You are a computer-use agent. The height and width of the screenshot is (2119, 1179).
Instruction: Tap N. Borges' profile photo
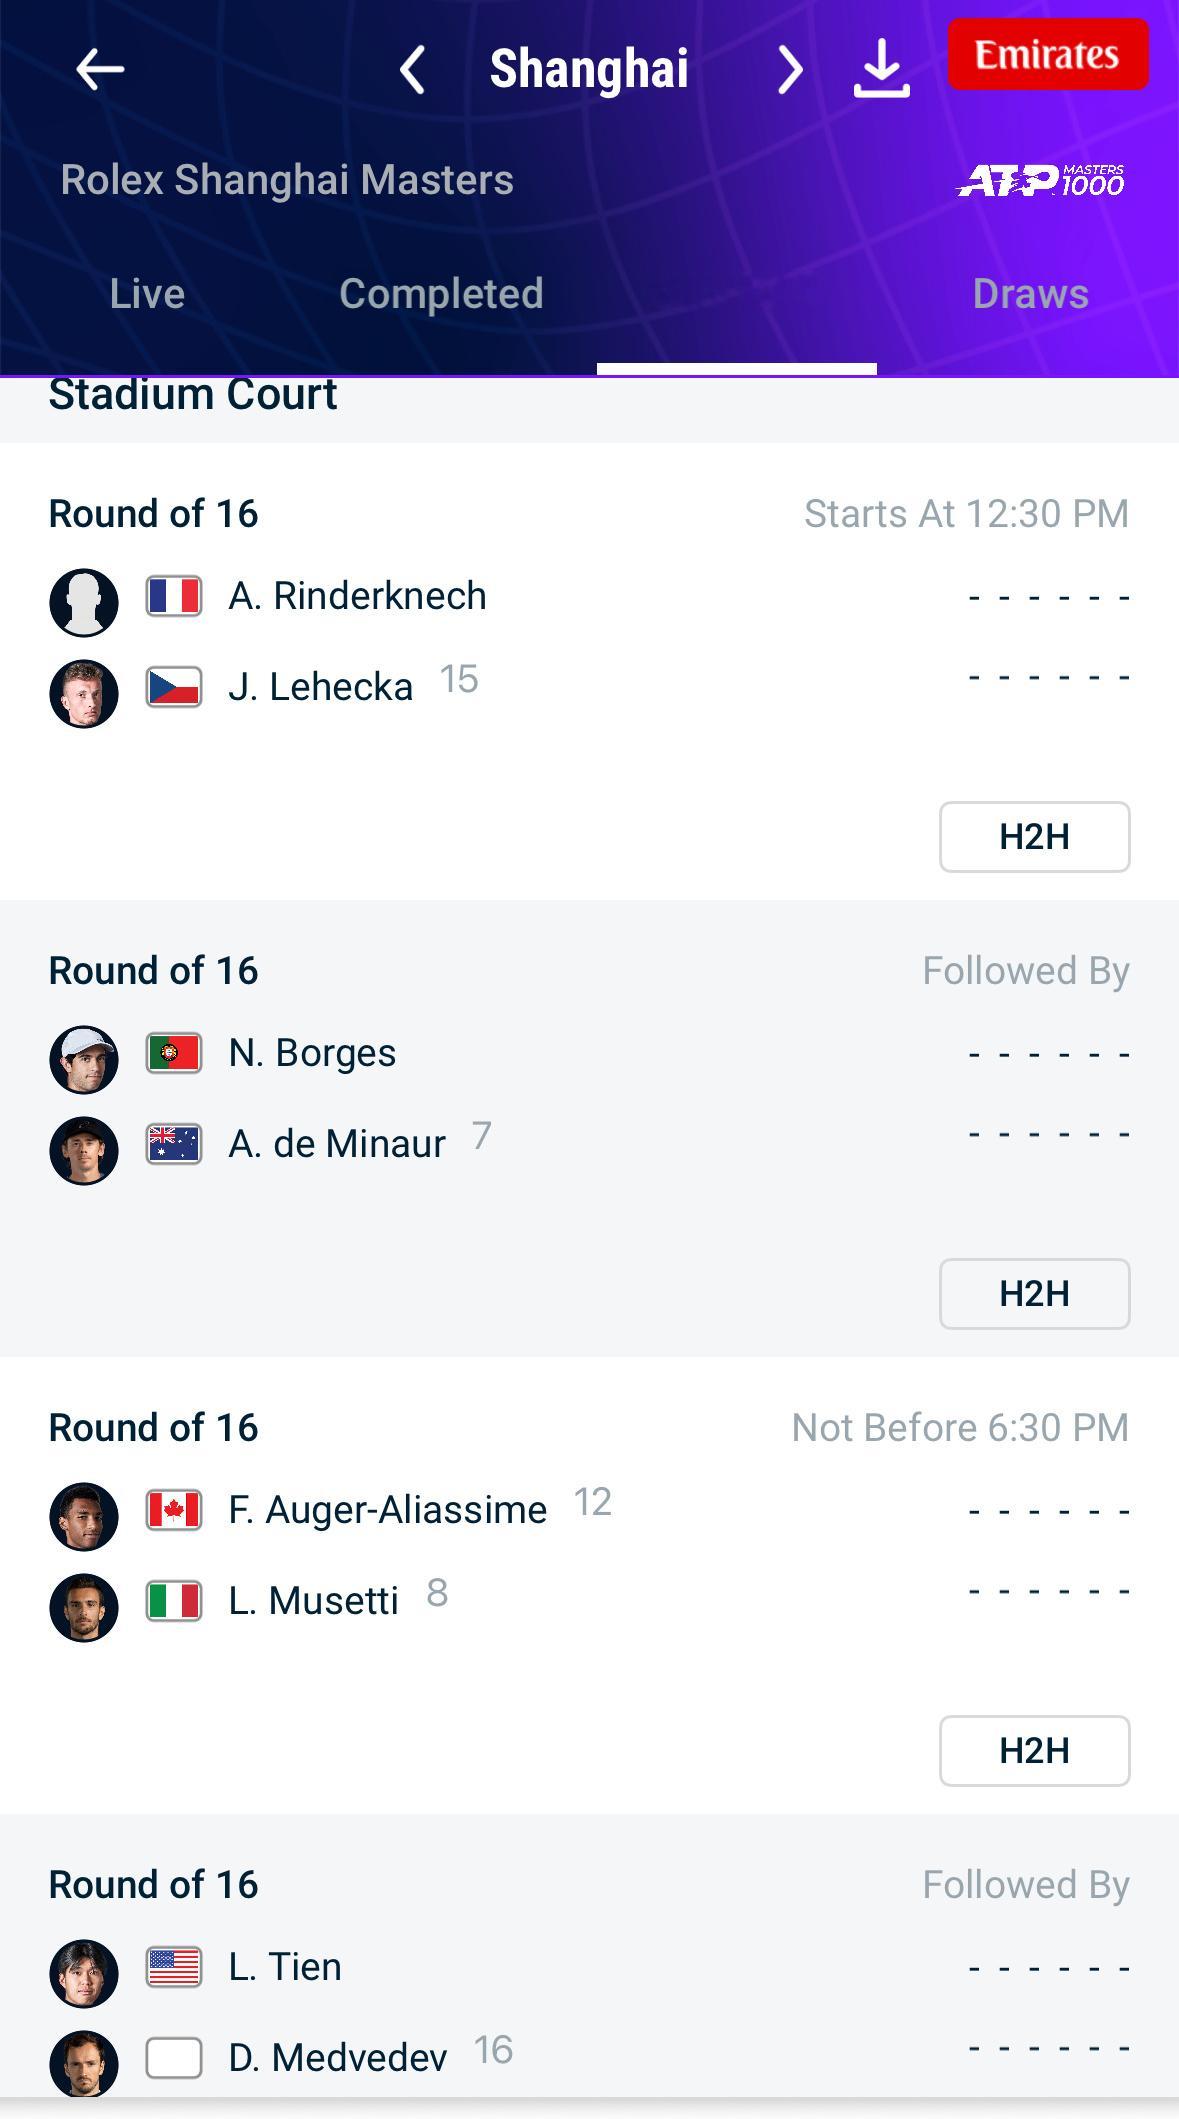point(84,1059)
